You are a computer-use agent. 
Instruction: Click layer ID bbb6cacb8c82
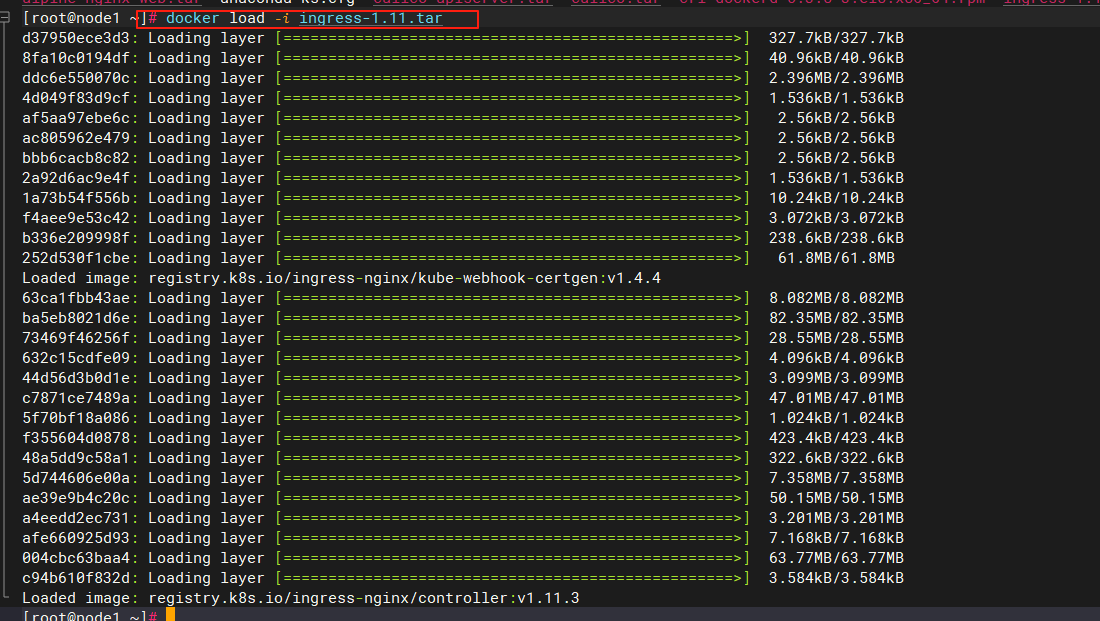pos(76,158)
